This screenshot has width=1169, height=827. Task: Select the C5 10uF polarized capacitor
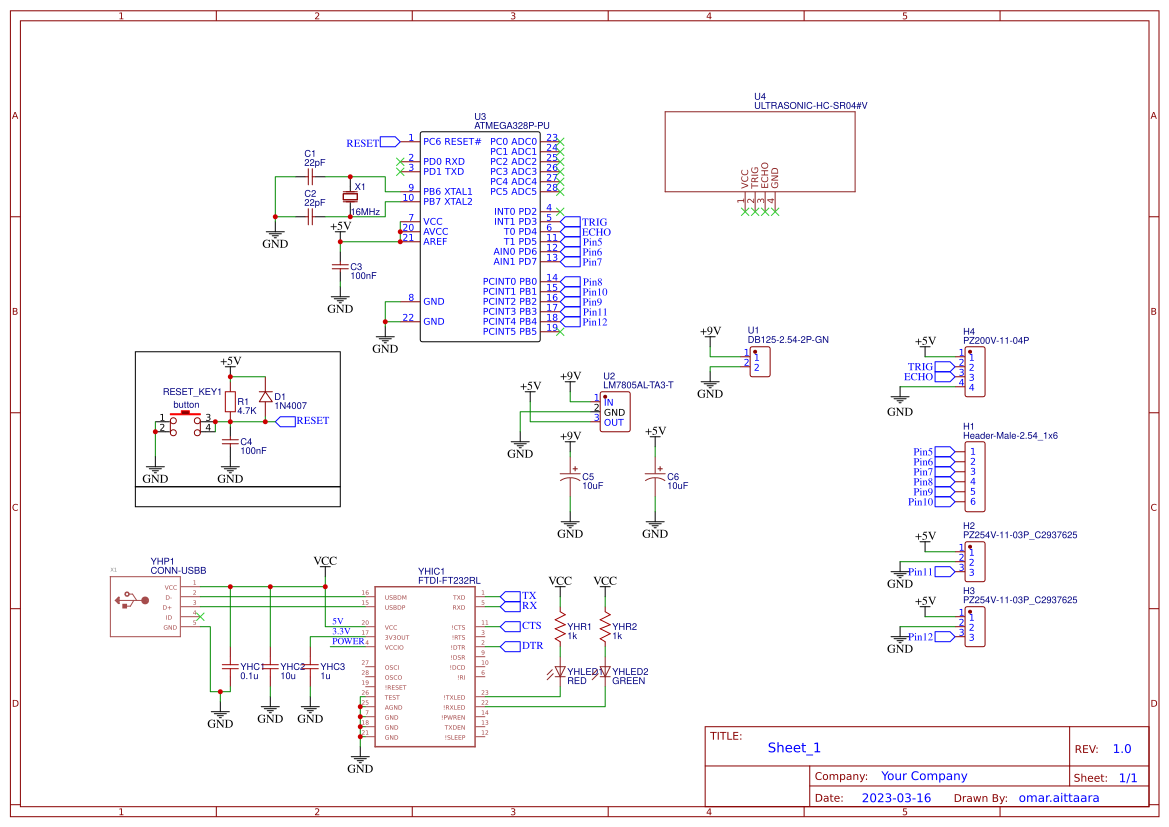[570, 474]
